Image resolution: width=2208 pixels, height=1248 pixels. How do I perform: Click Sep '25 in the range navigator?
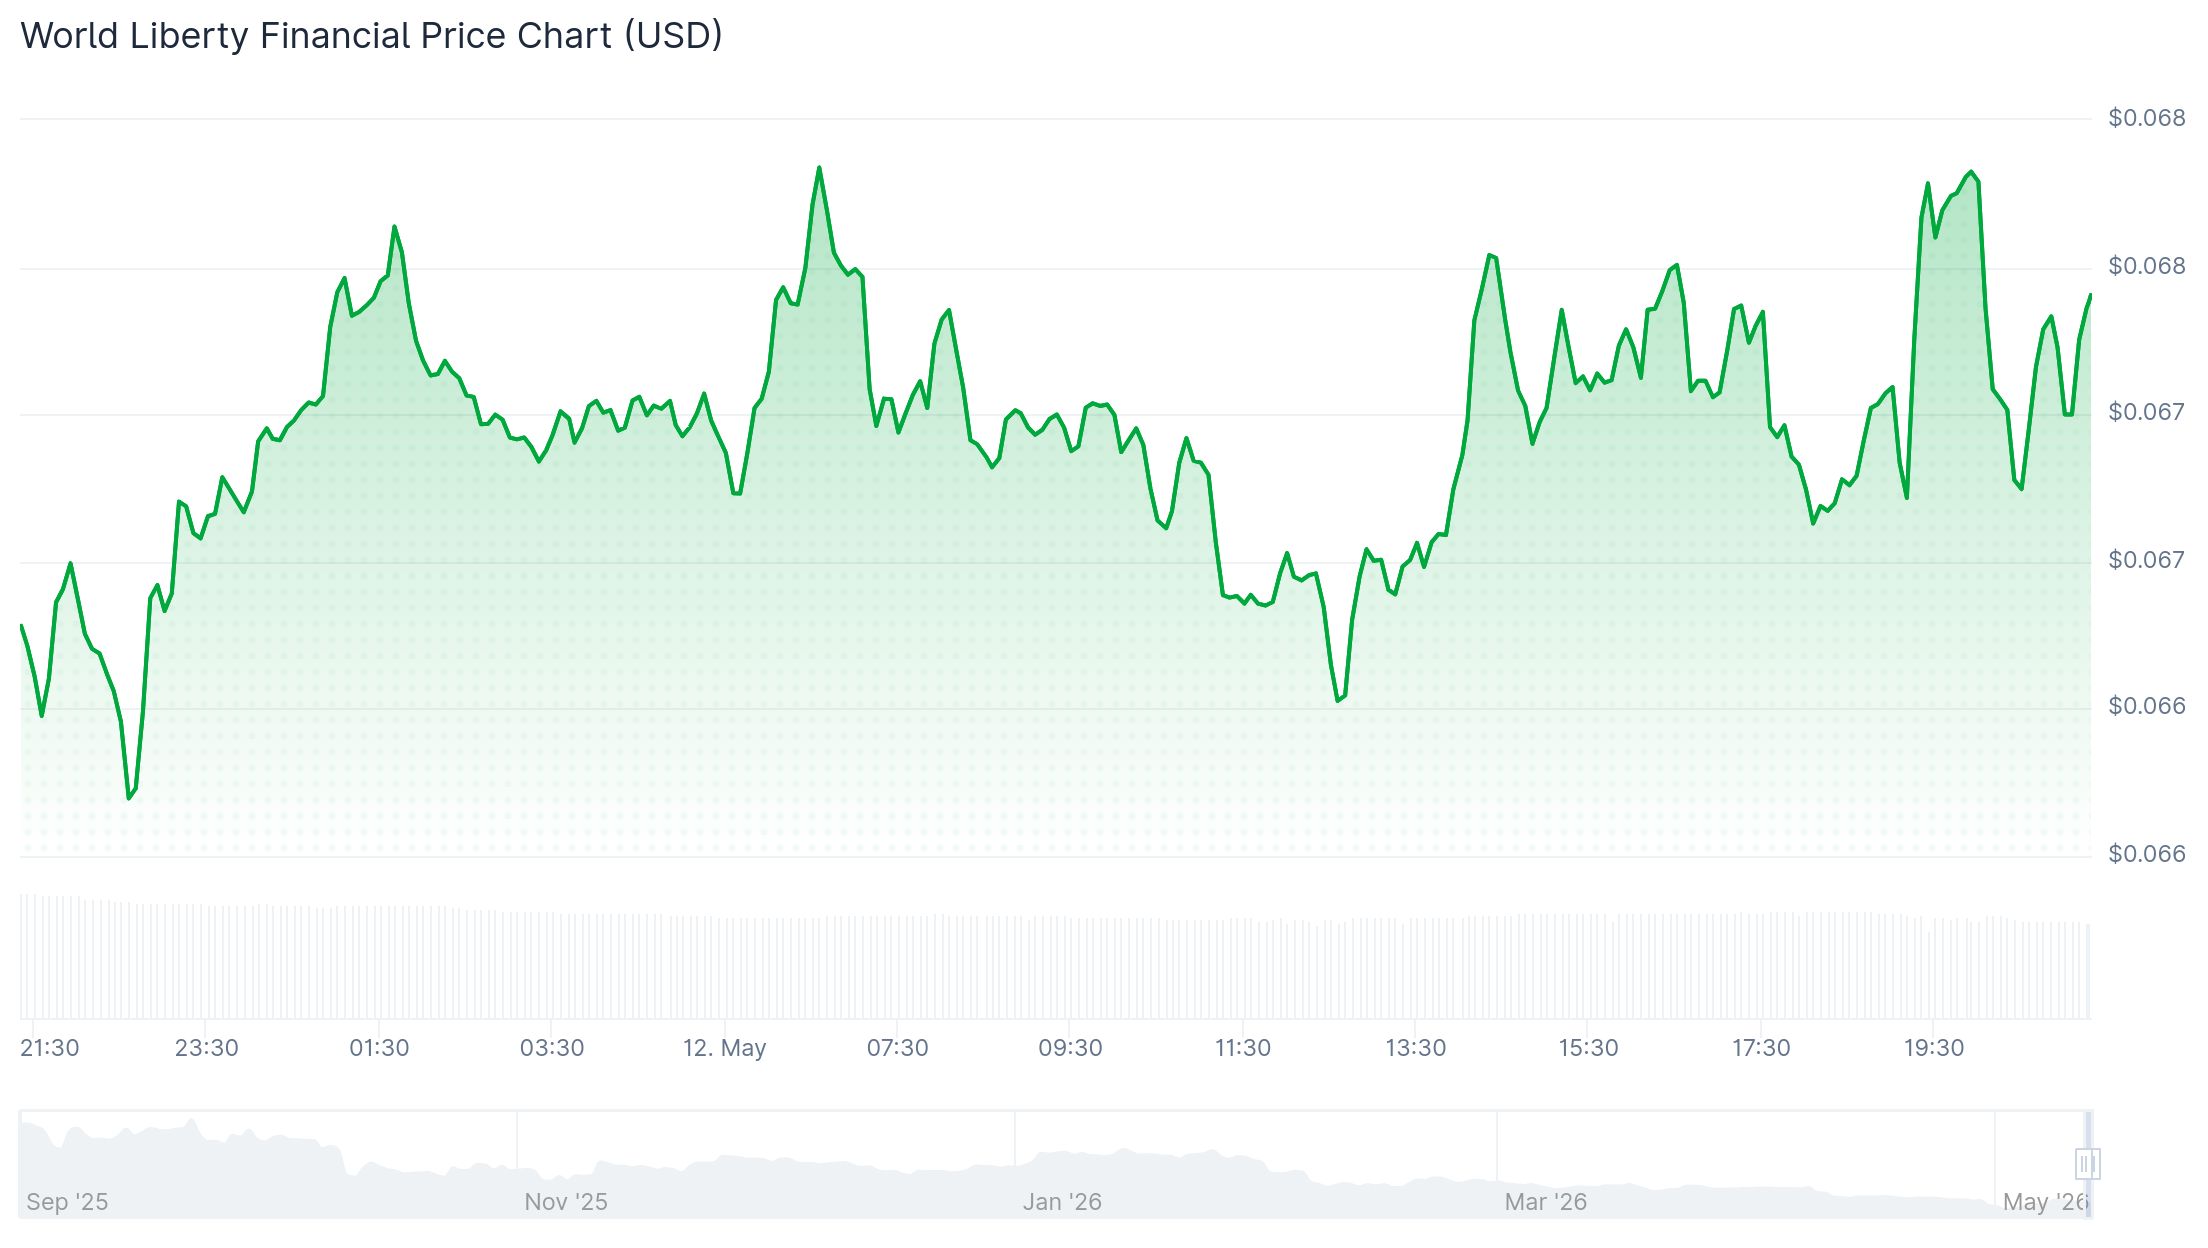coord(67,1202)
